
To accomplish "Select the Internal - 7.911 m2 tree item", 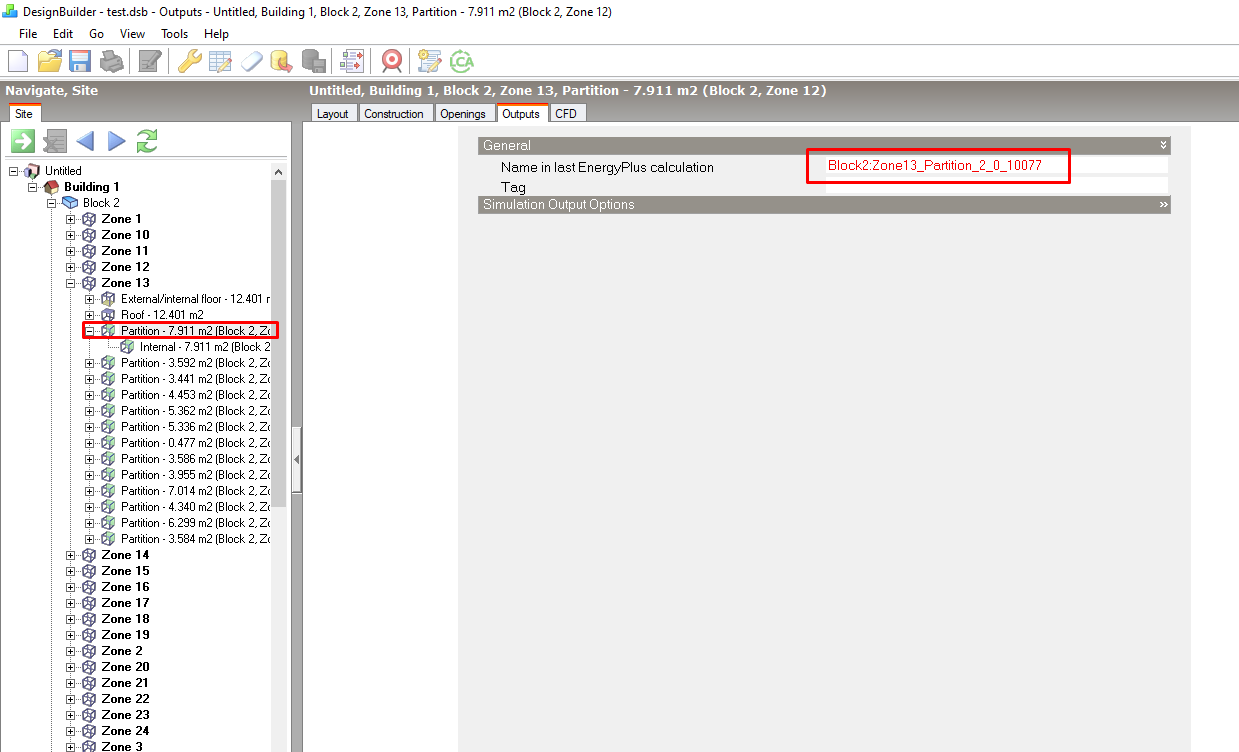I will [205, 347].
